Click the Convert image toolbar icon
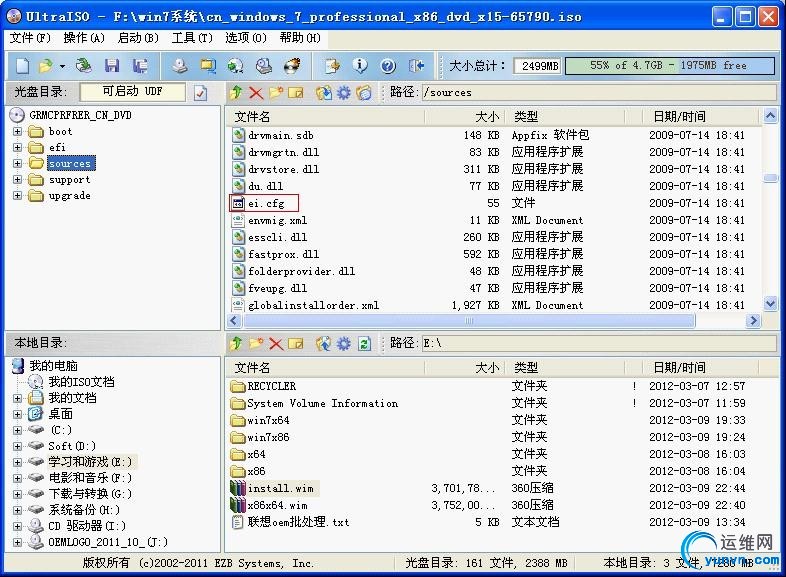 tap(235, 66)
